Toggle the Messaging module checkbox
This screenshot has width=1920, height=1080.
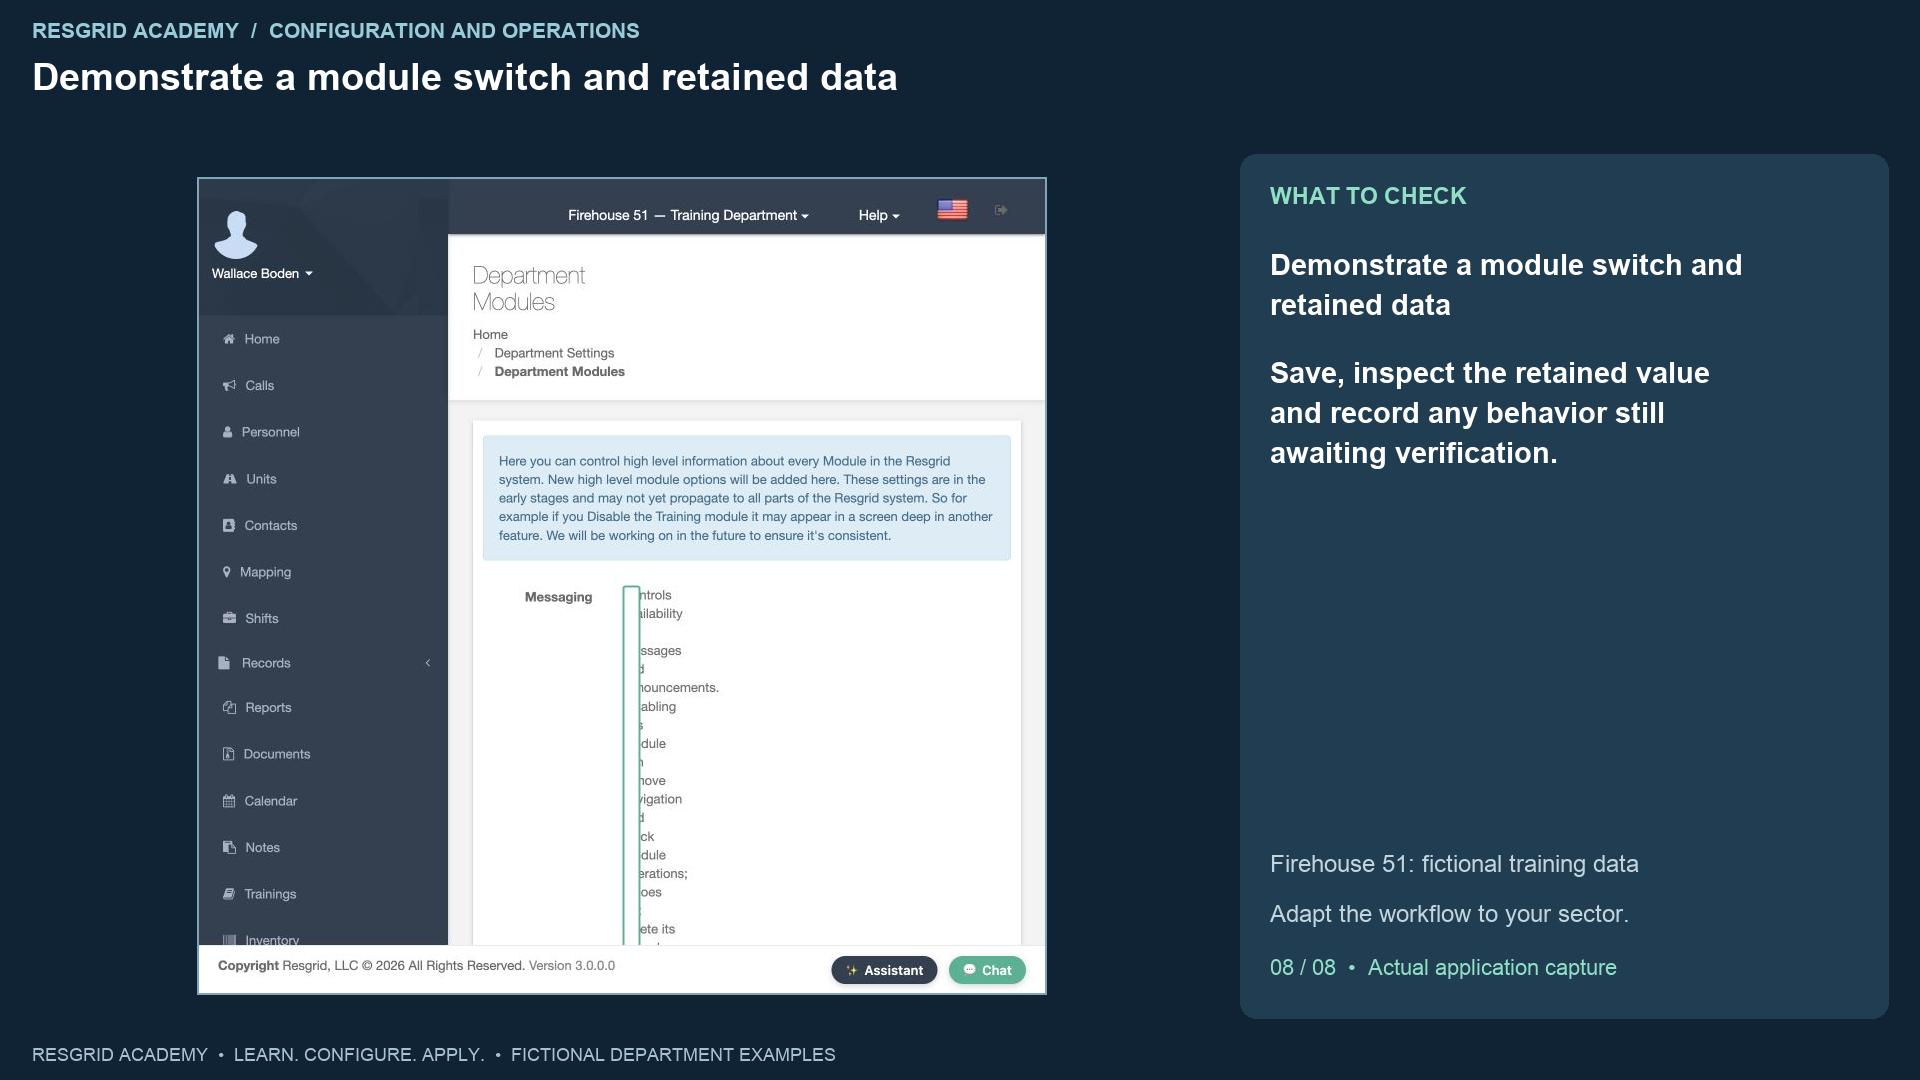(x=631, y=765)
